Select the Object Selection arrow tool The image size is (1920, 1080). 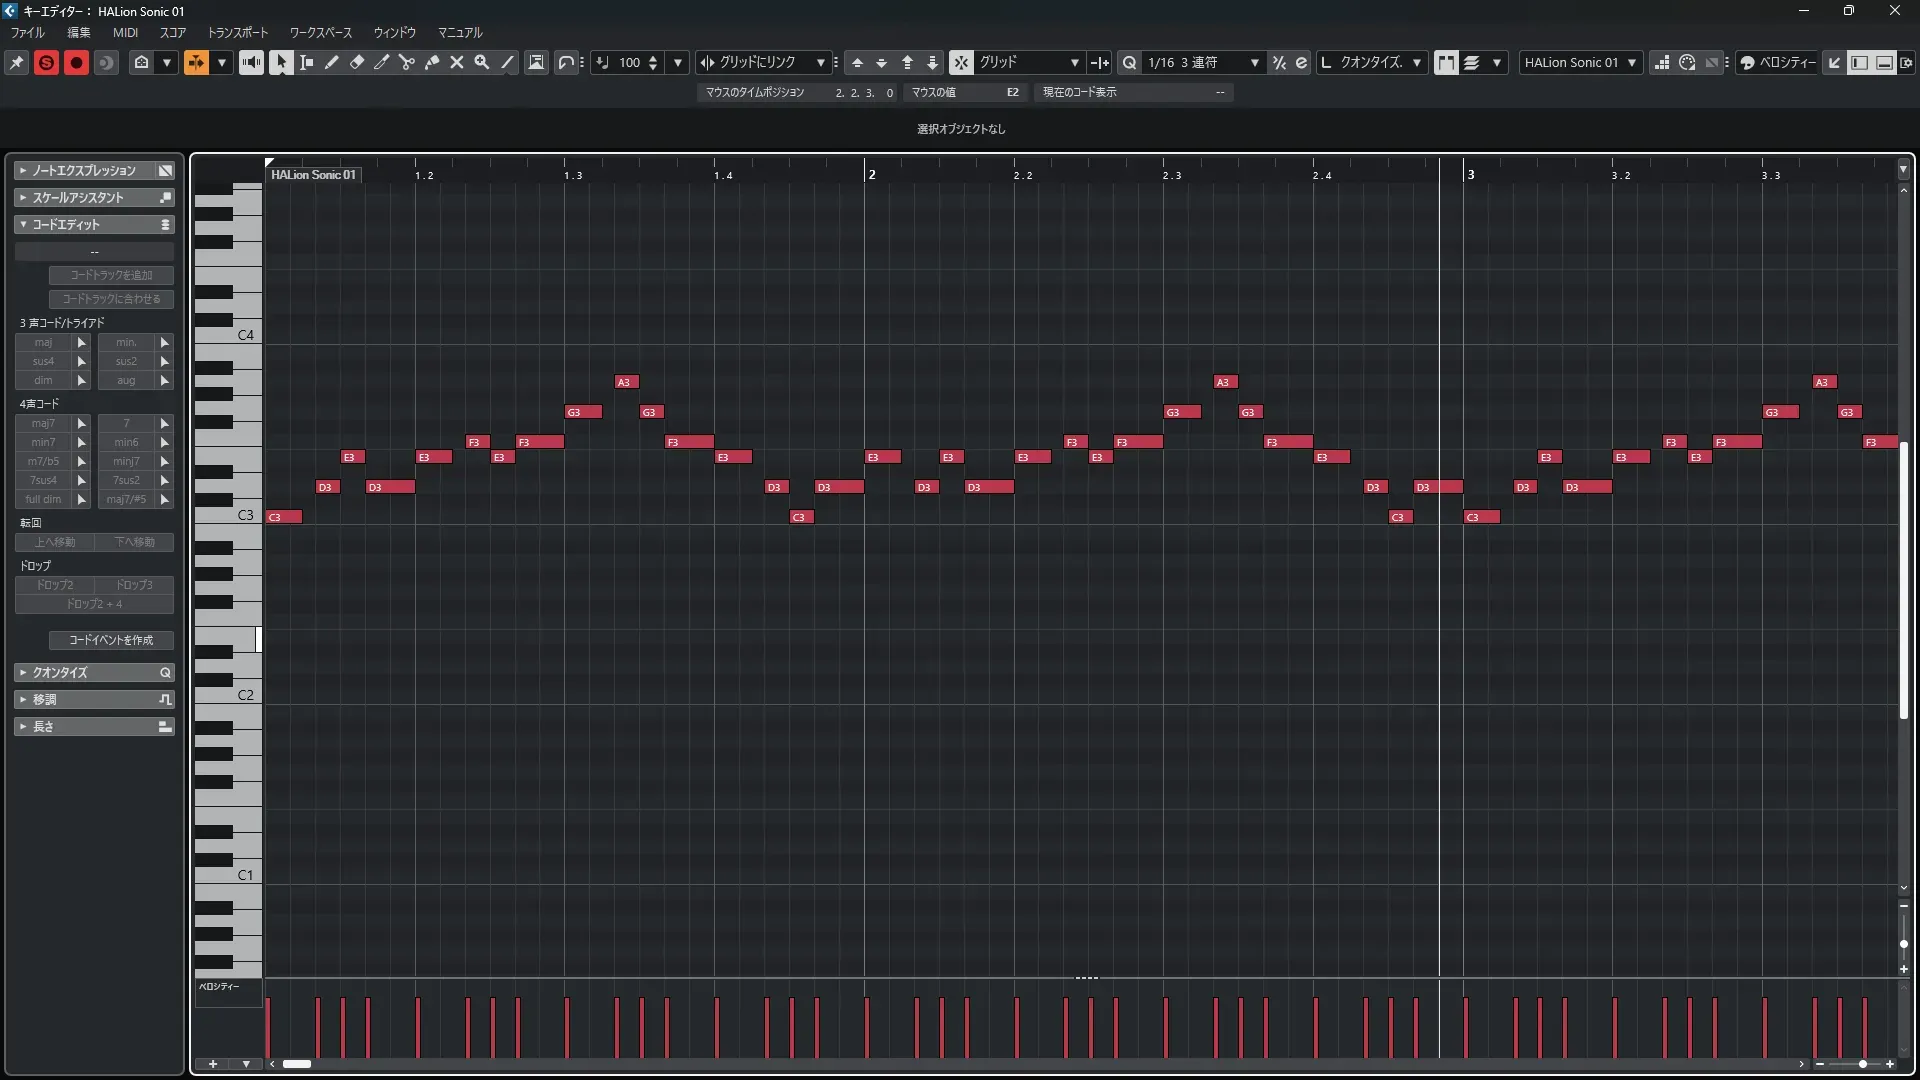281,62
